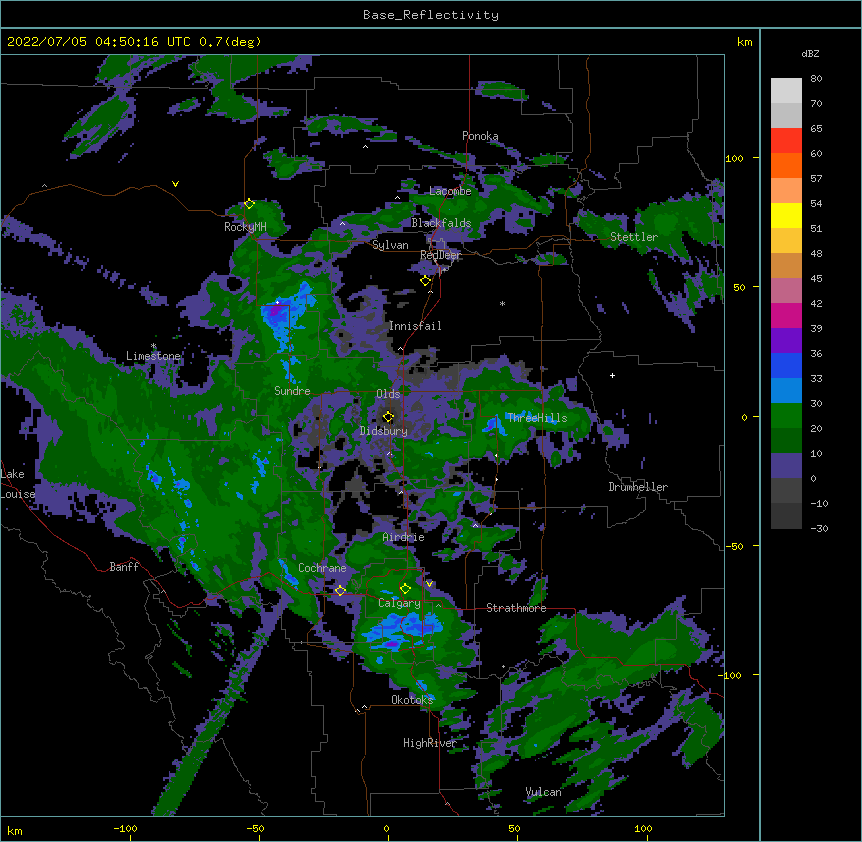The width and height of the screenshot is (862, 842).
Task: Click the yellow v marker northeast of Calgary
Action: pos(429,584)
